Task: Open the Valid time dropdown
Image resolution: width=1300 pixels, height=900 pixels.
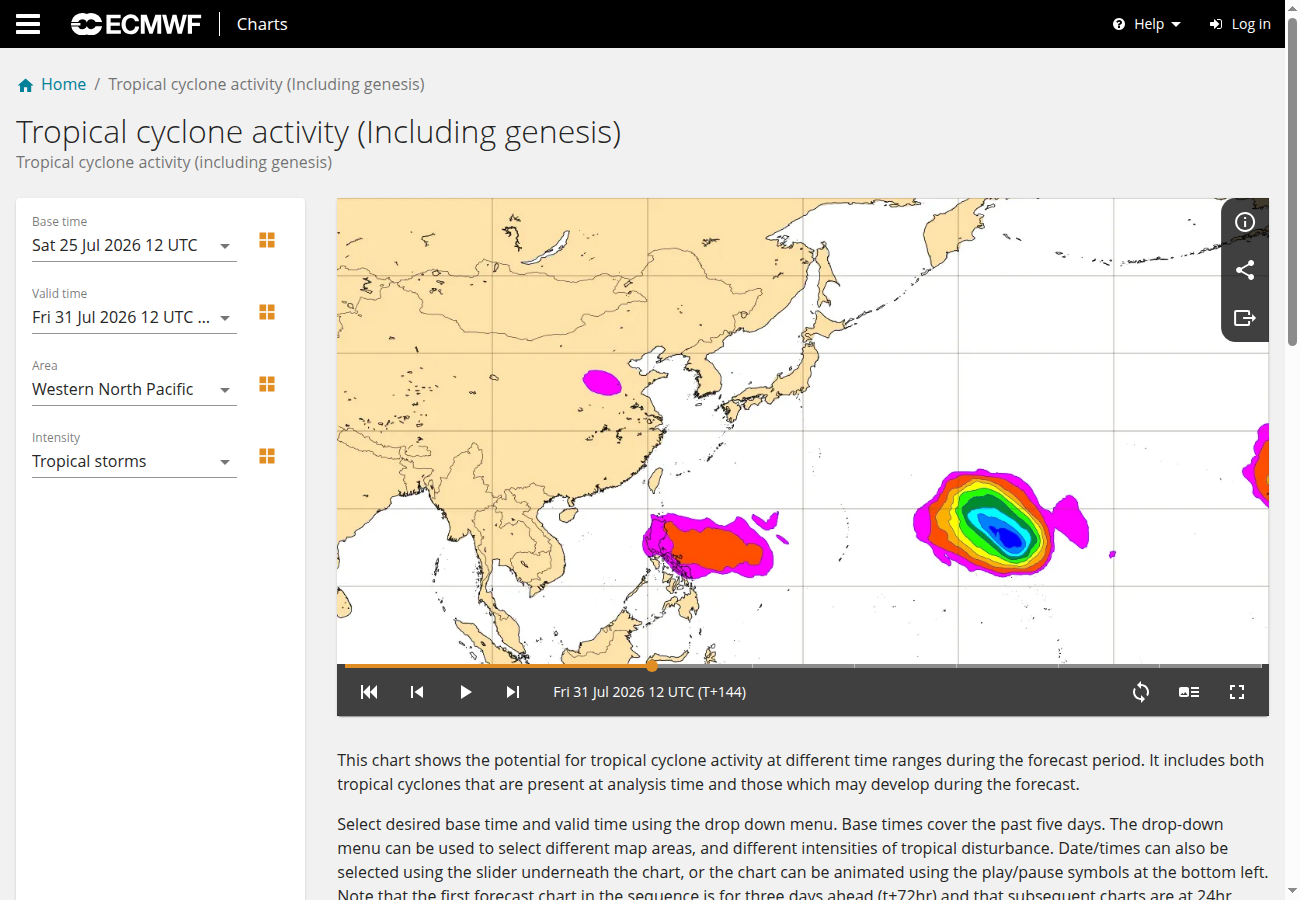Action: tap(134, 317)
